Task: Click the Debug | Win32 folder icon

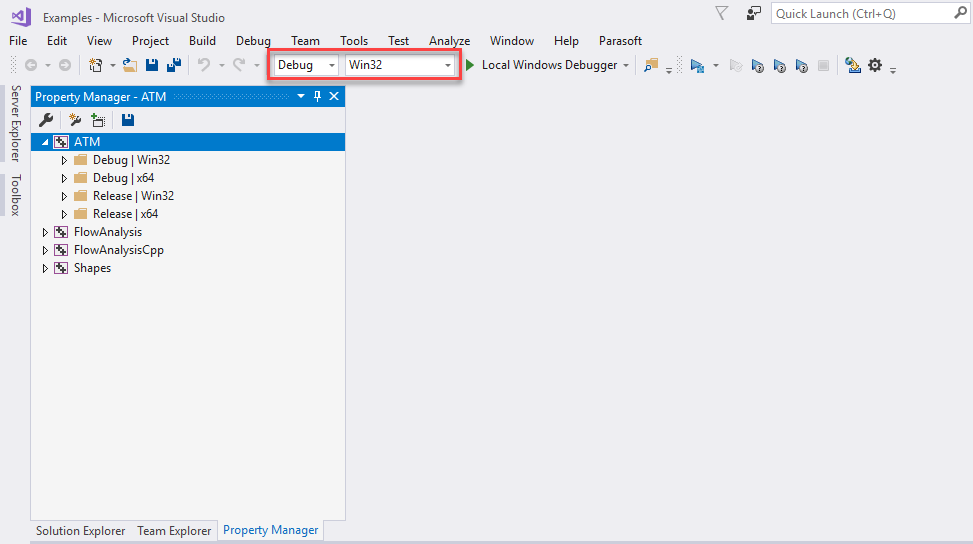Action: tap(81, 160)
